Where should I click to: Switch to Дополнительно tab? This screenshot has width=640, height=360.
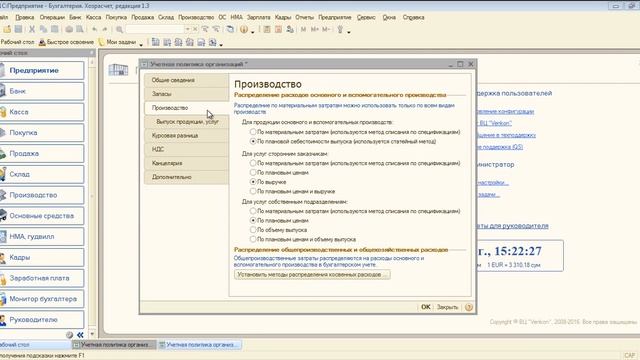pyautogui.click(x=186, y=177)
